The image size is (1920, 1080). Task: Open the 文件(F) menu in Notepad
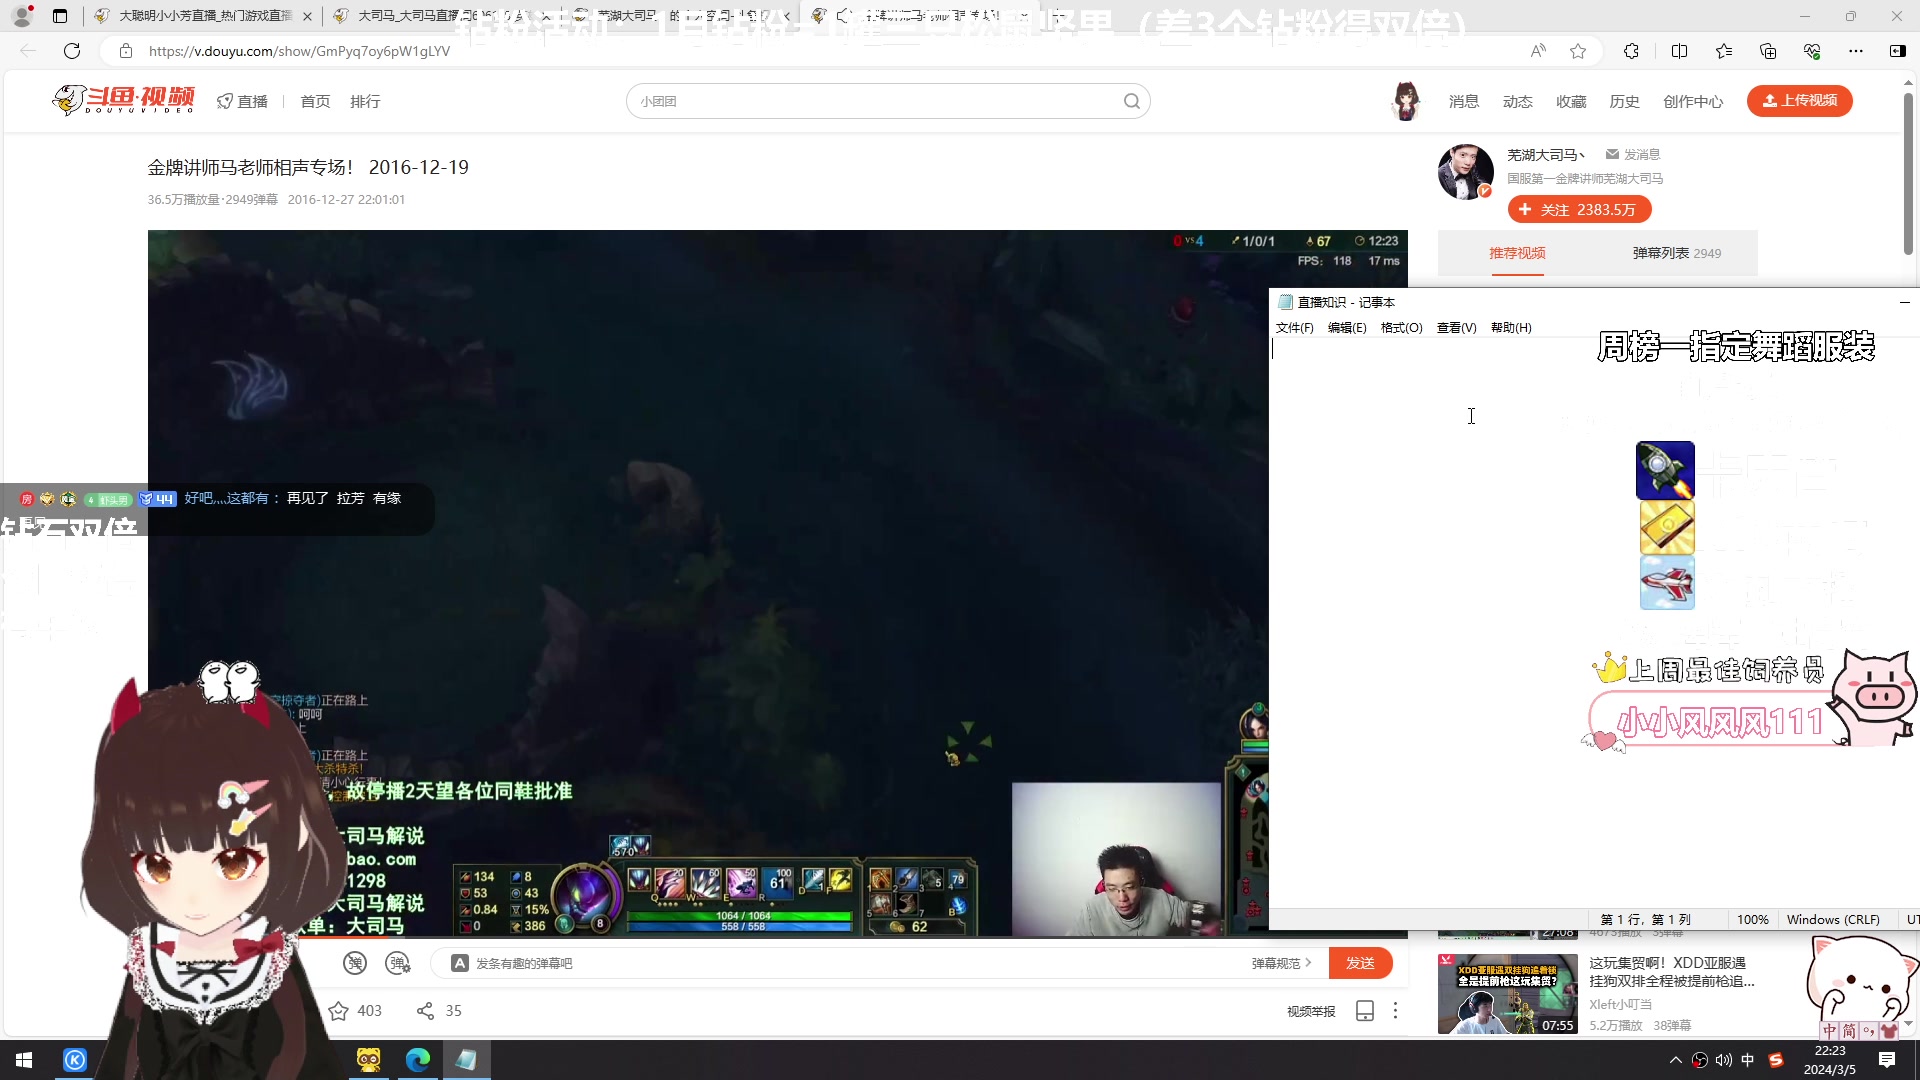coord(1294,328)
